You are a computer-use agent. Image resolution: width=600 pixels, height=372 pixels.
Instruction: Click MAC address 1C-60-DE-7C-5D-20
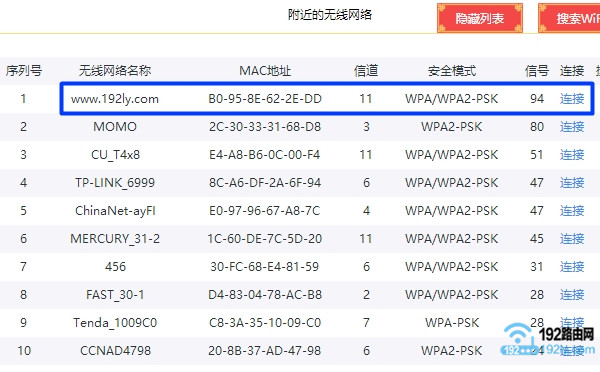pos(264,239)
